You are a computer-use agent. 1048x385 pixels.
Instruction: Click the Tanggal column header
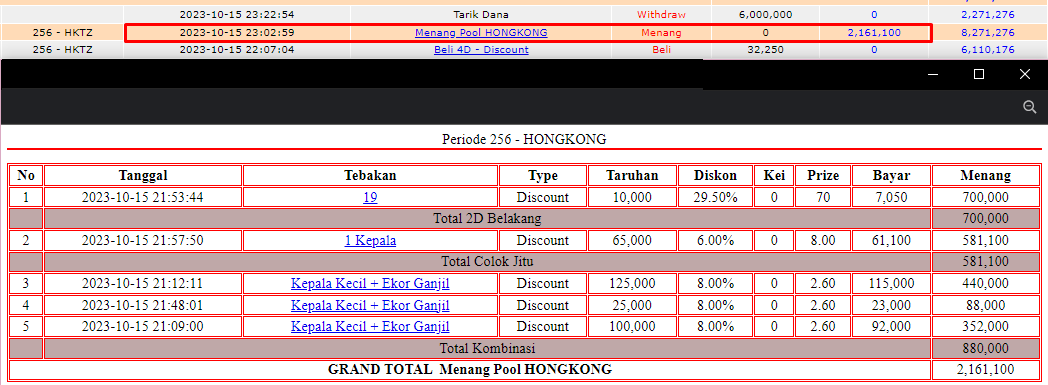coord(143,176)
